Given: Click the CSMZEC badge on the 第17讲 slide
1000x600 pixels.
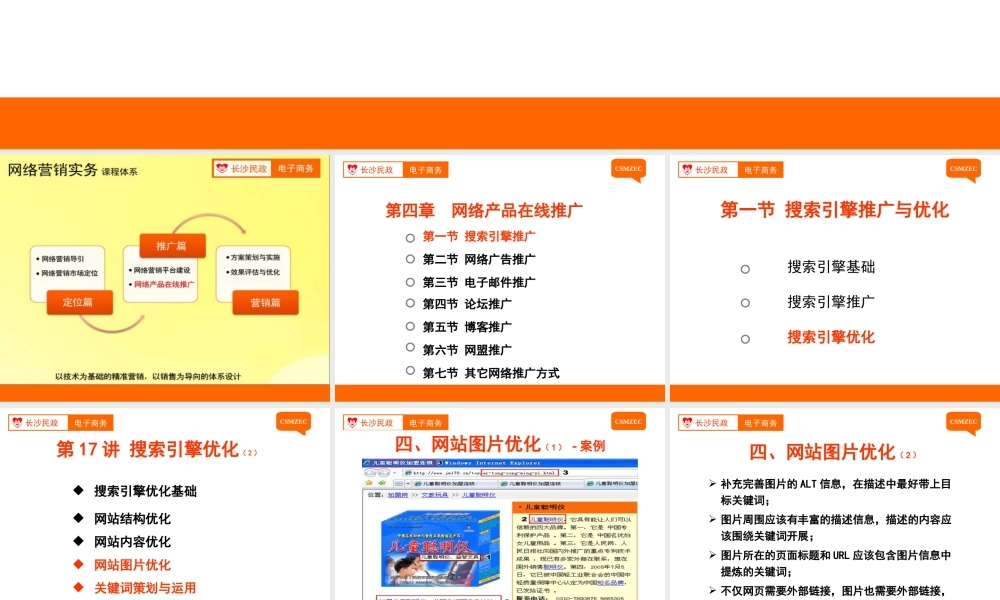Looking at the screenshot, I should pyautogui.click(x=293, y=422).
